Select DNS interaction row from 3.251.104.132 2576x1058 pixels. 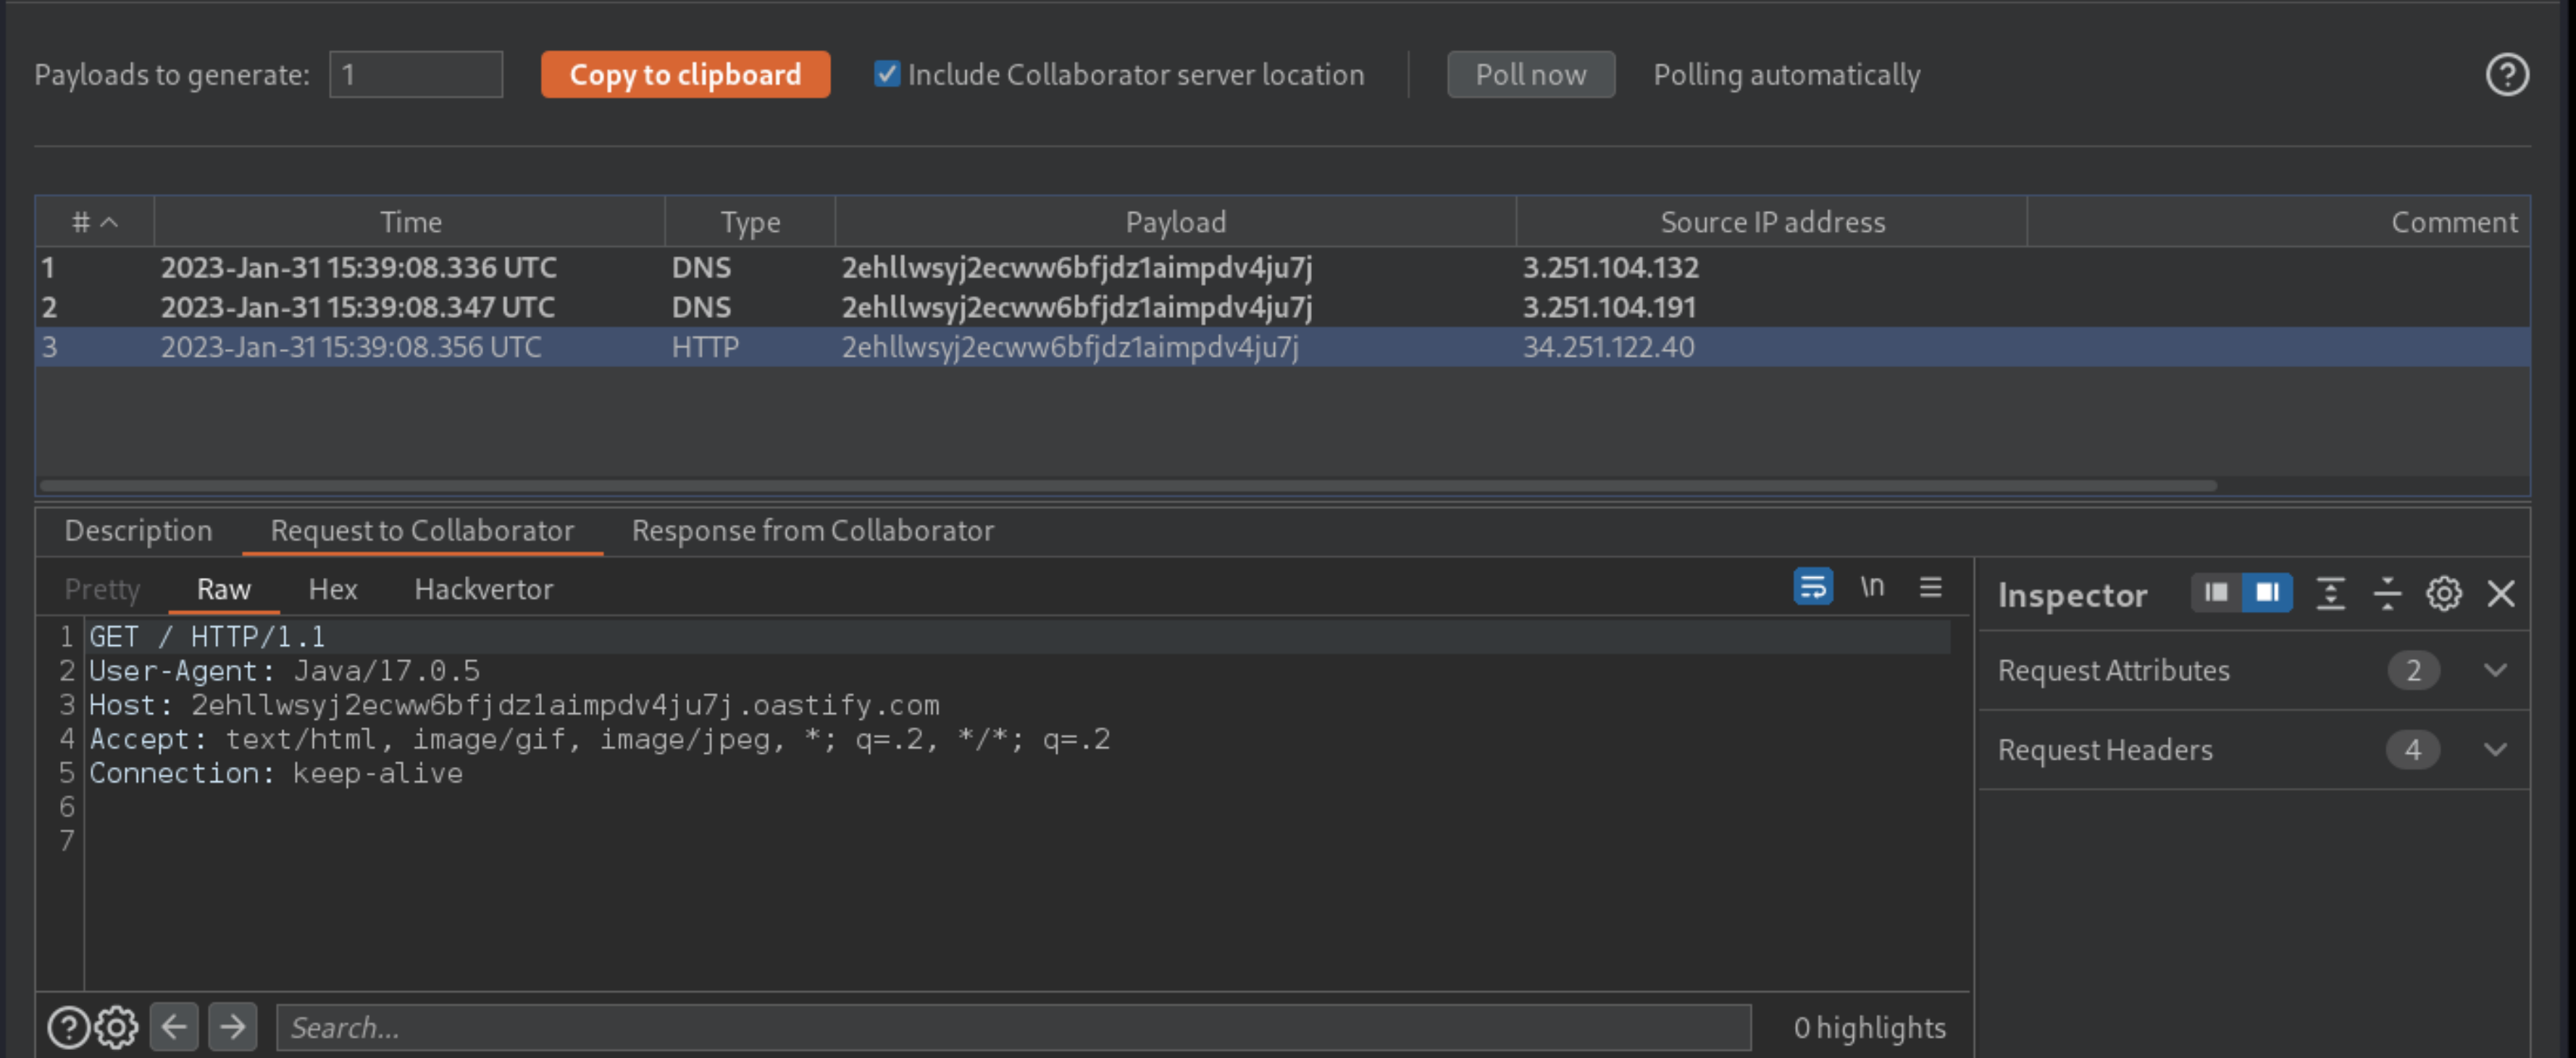click(x=1283, y=267)
